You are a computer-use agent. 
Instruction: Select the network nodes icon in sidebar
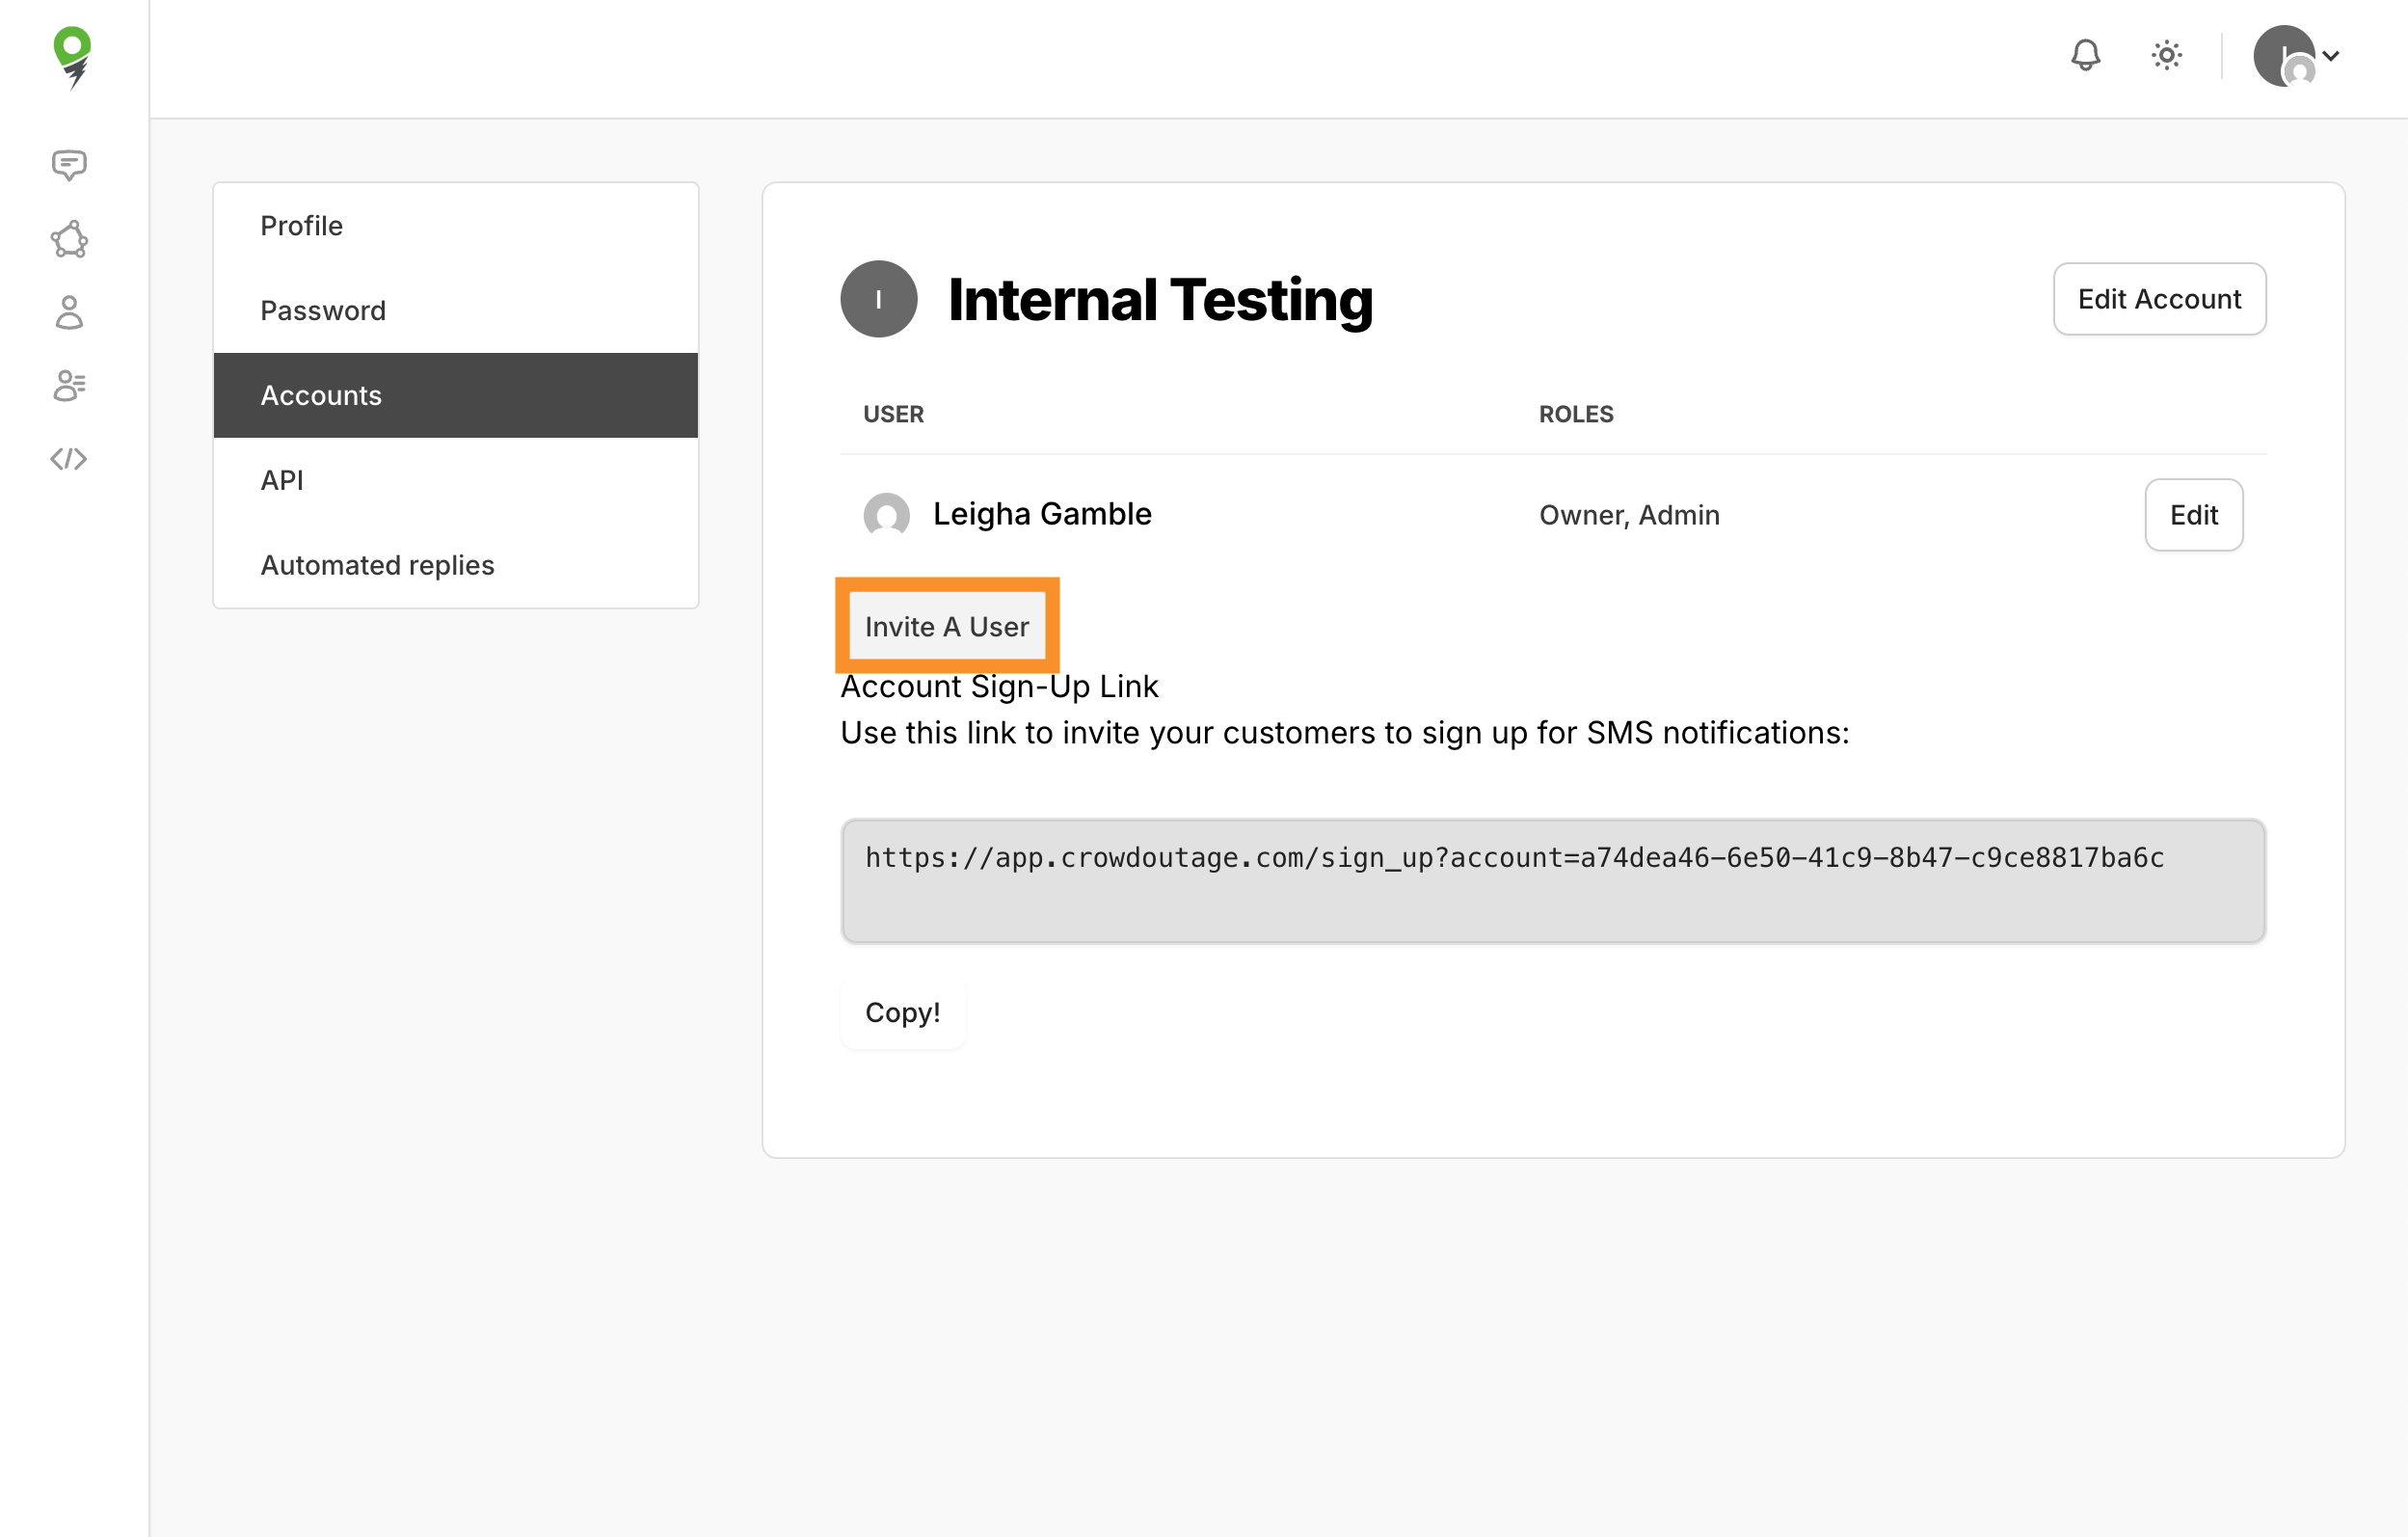tap(68, 239)
